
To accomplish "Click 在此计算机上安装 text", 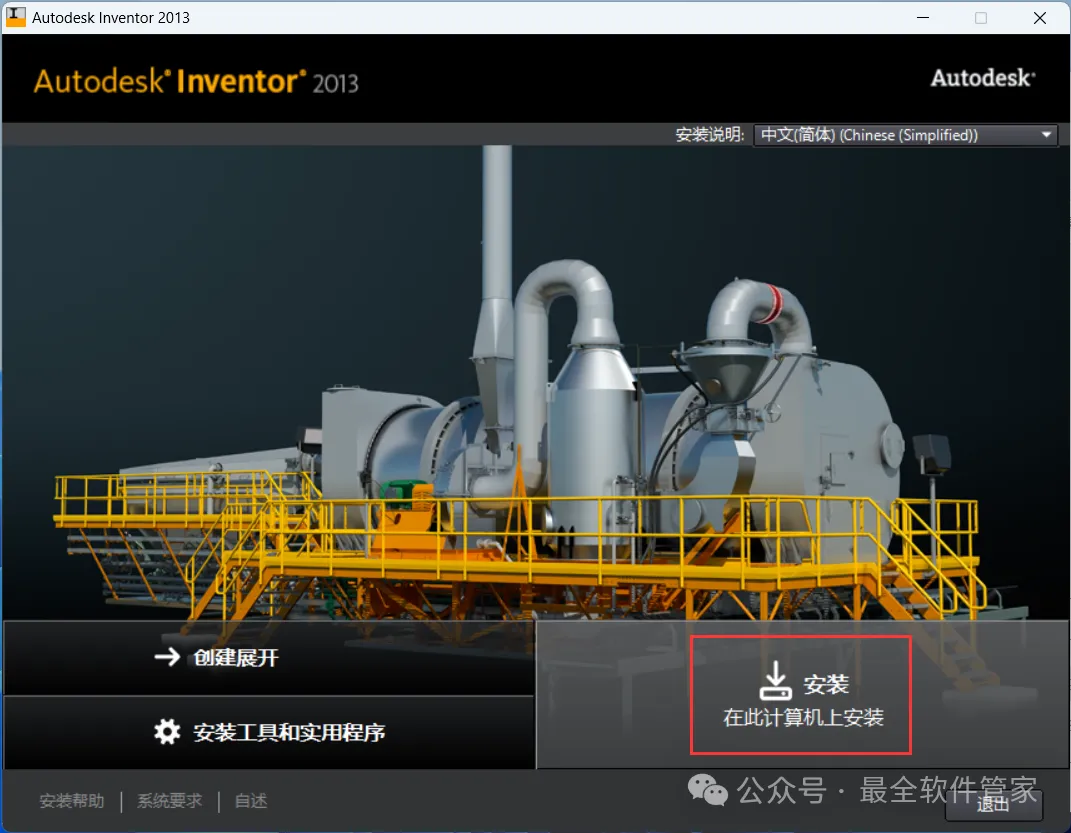I will tap(803, 718).
